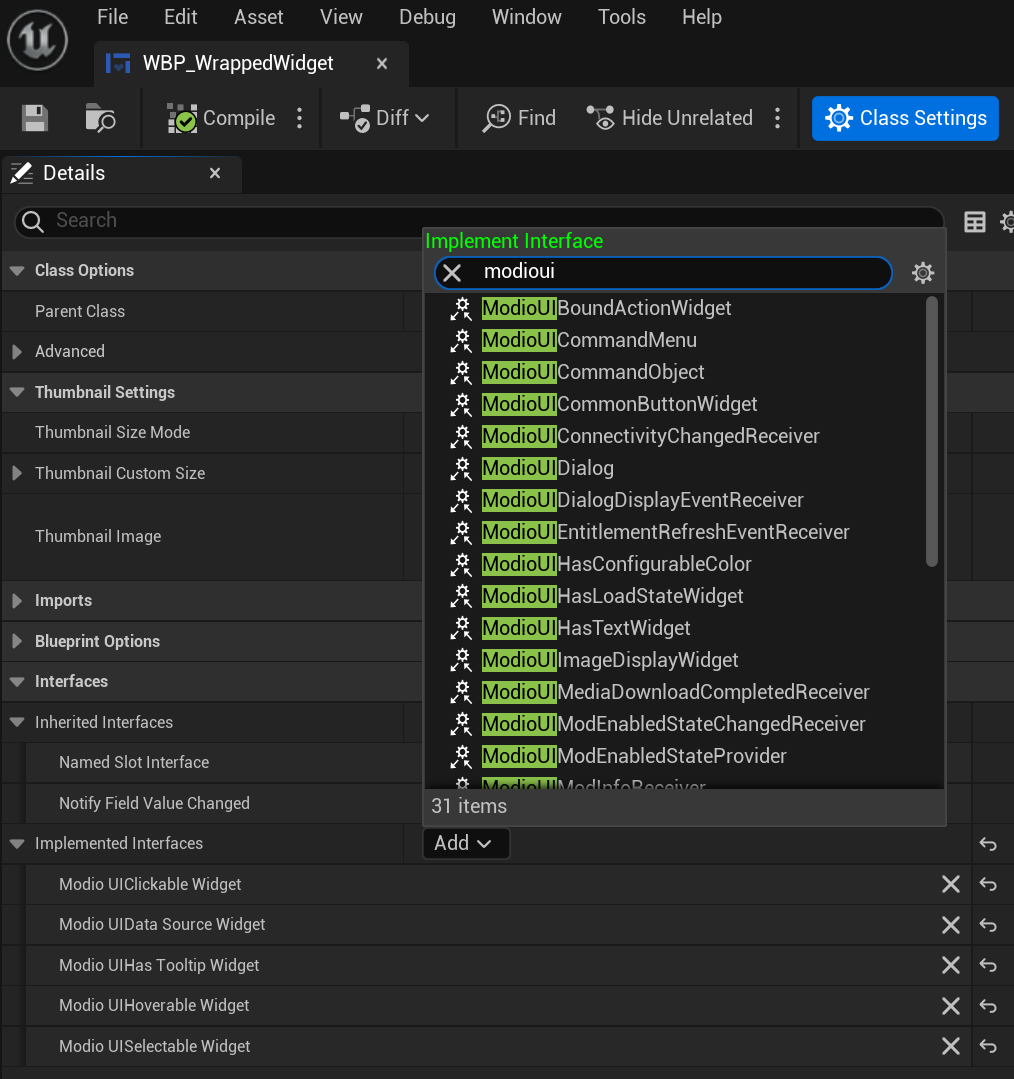The width and height of the screenshot is (1014, 1079).
Task: Save the current asset with the floppy disk icon
Action: tap(34, 118)
